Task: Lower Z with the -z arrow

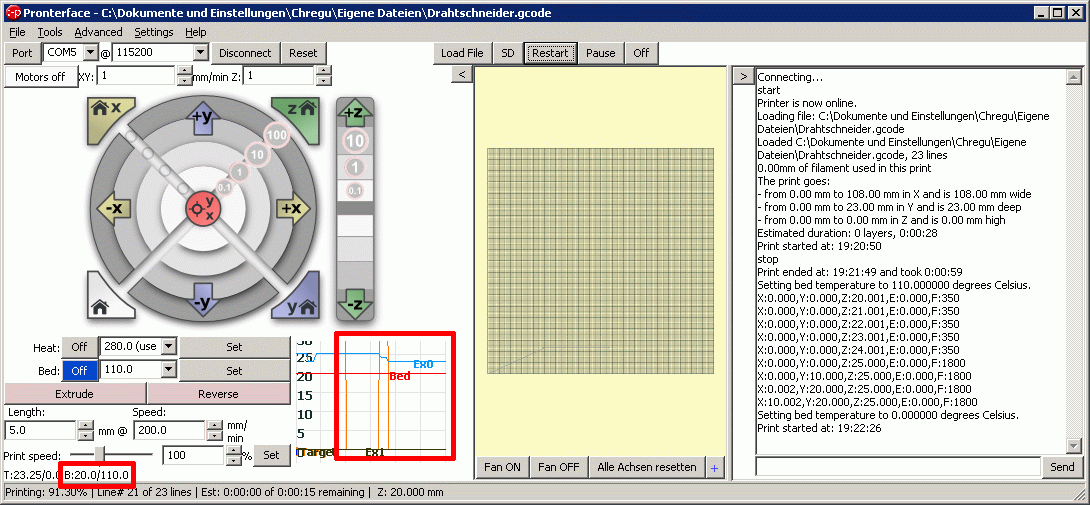Action: point(355,303)
